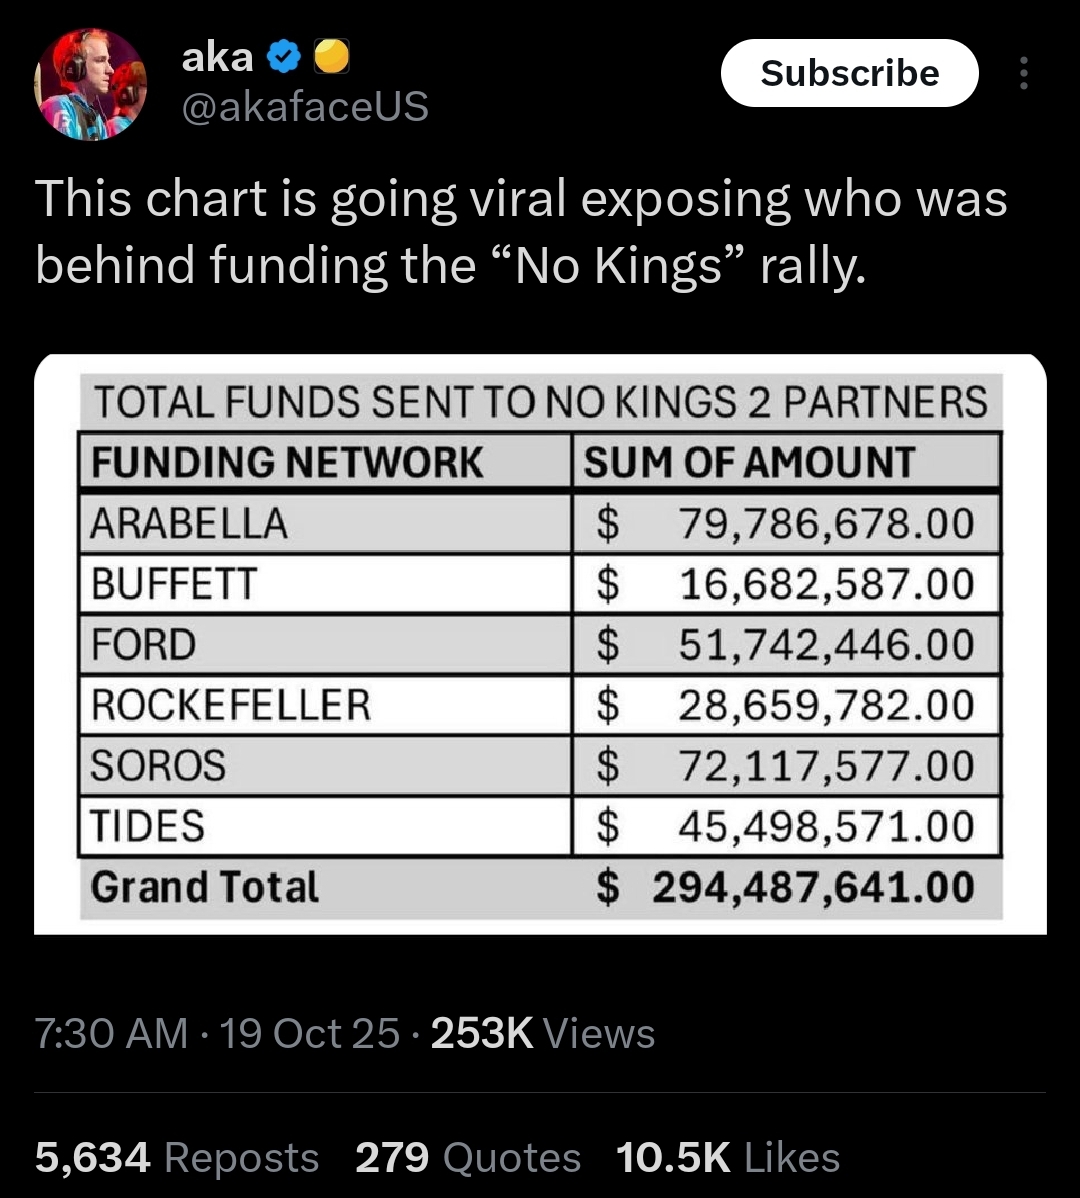The height and width of the screenshot is (1198, 1080).
Task: Click the SOROS row in chart
Action: pyautogui.click(x=540, y=765)
